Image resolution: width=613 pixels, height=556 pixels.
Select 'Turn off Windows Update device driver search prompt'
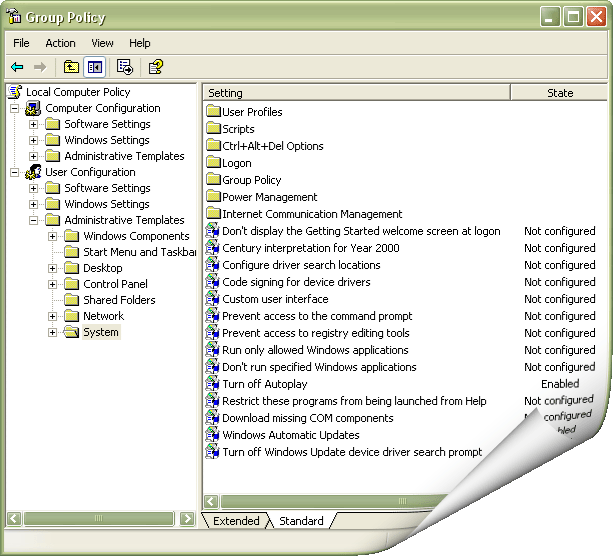pyautogui.click(x=352, y=452)
